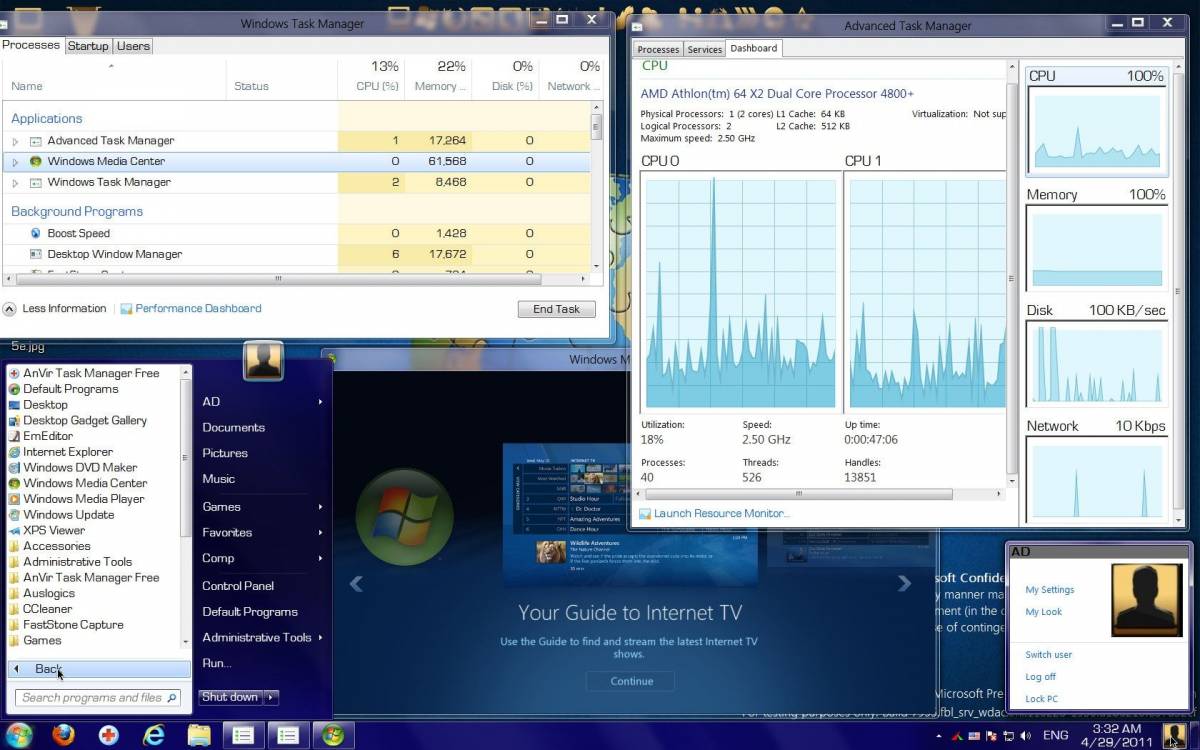Click the red cross app icon on the taskbar
Screen dimensions: 1200x750
pos(109,735)
